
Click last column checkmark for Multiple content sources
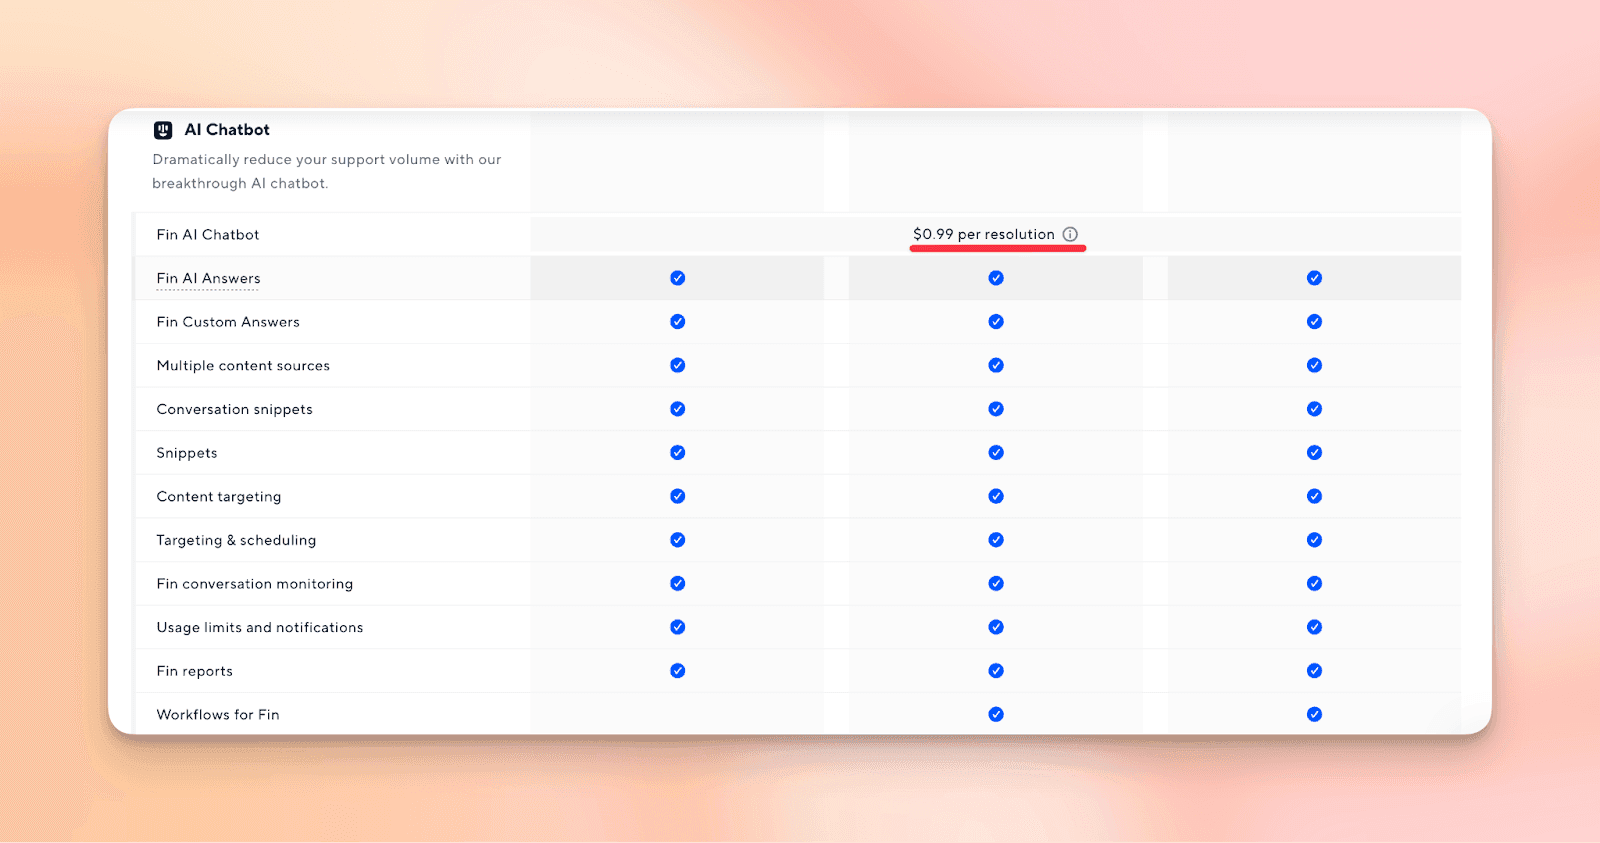[1314, 365]
